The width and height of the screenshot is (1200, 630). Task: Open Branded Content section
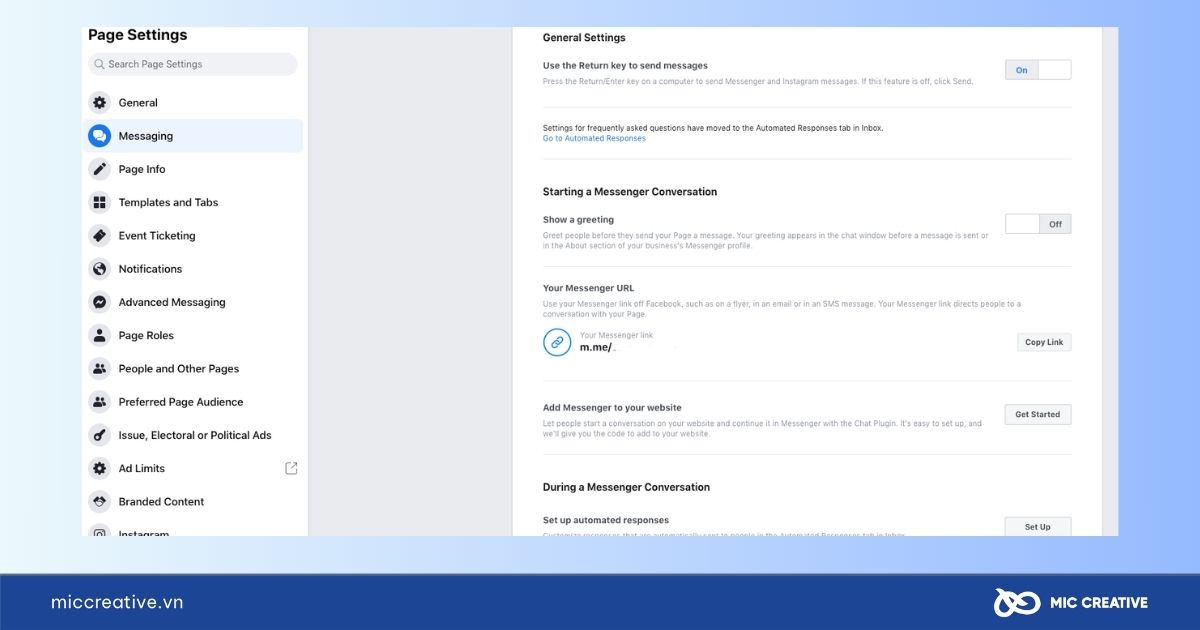pyautogui.click(x=193, y=502)
